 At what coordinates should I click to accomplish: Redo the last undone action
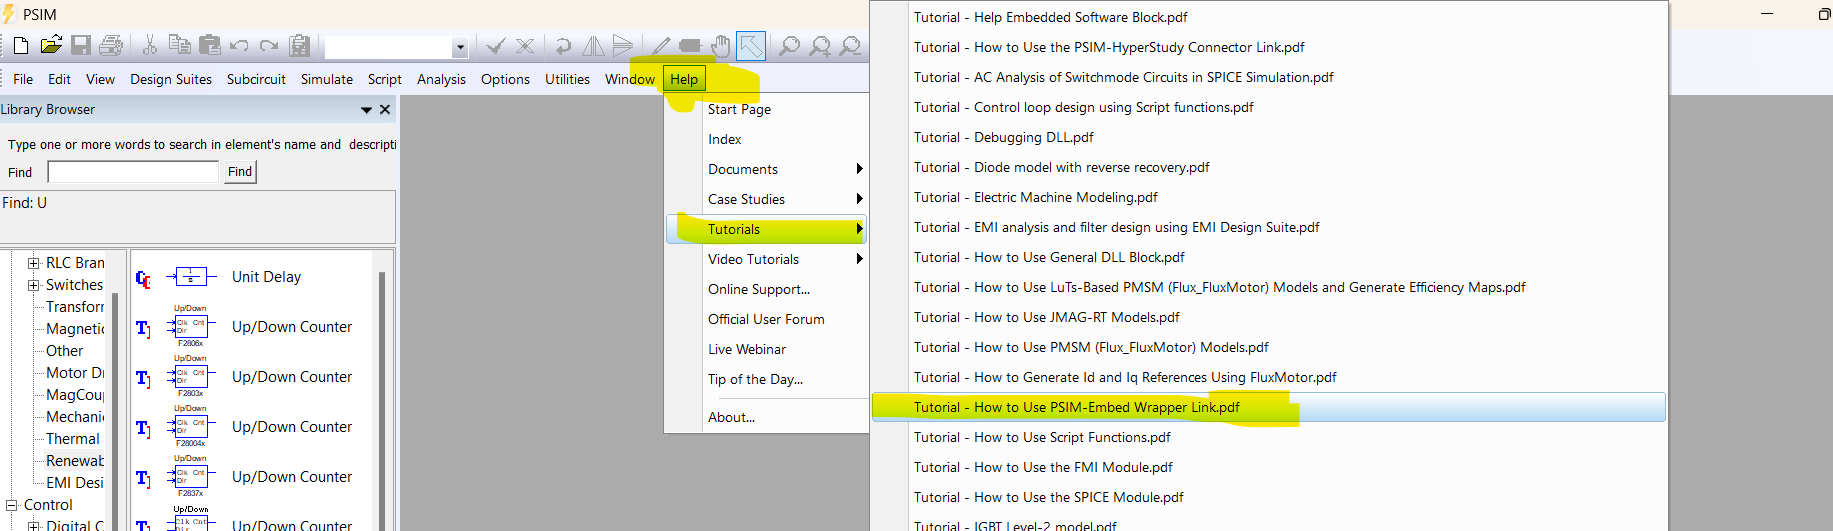point(269,45)
